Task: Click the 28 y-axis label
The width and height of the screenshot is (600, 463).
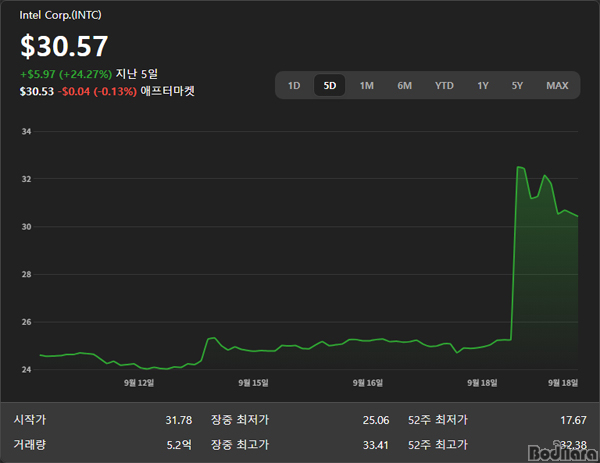Action: 26,274
